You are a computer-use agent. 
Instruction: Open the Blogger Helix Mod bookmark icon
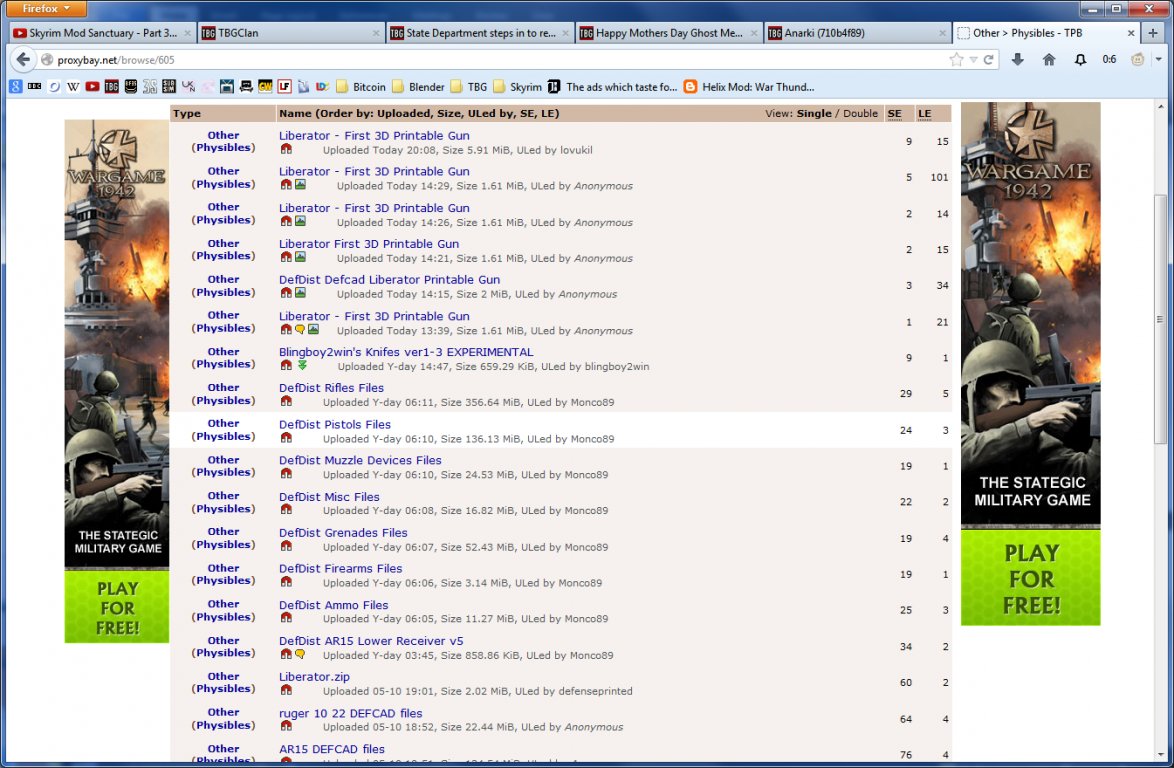click(690, 87)
